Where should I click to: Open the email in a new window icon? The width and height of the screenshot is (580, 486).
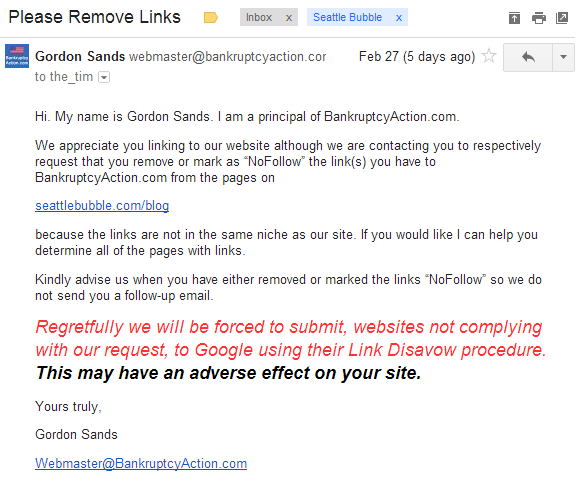pos(562,18)
